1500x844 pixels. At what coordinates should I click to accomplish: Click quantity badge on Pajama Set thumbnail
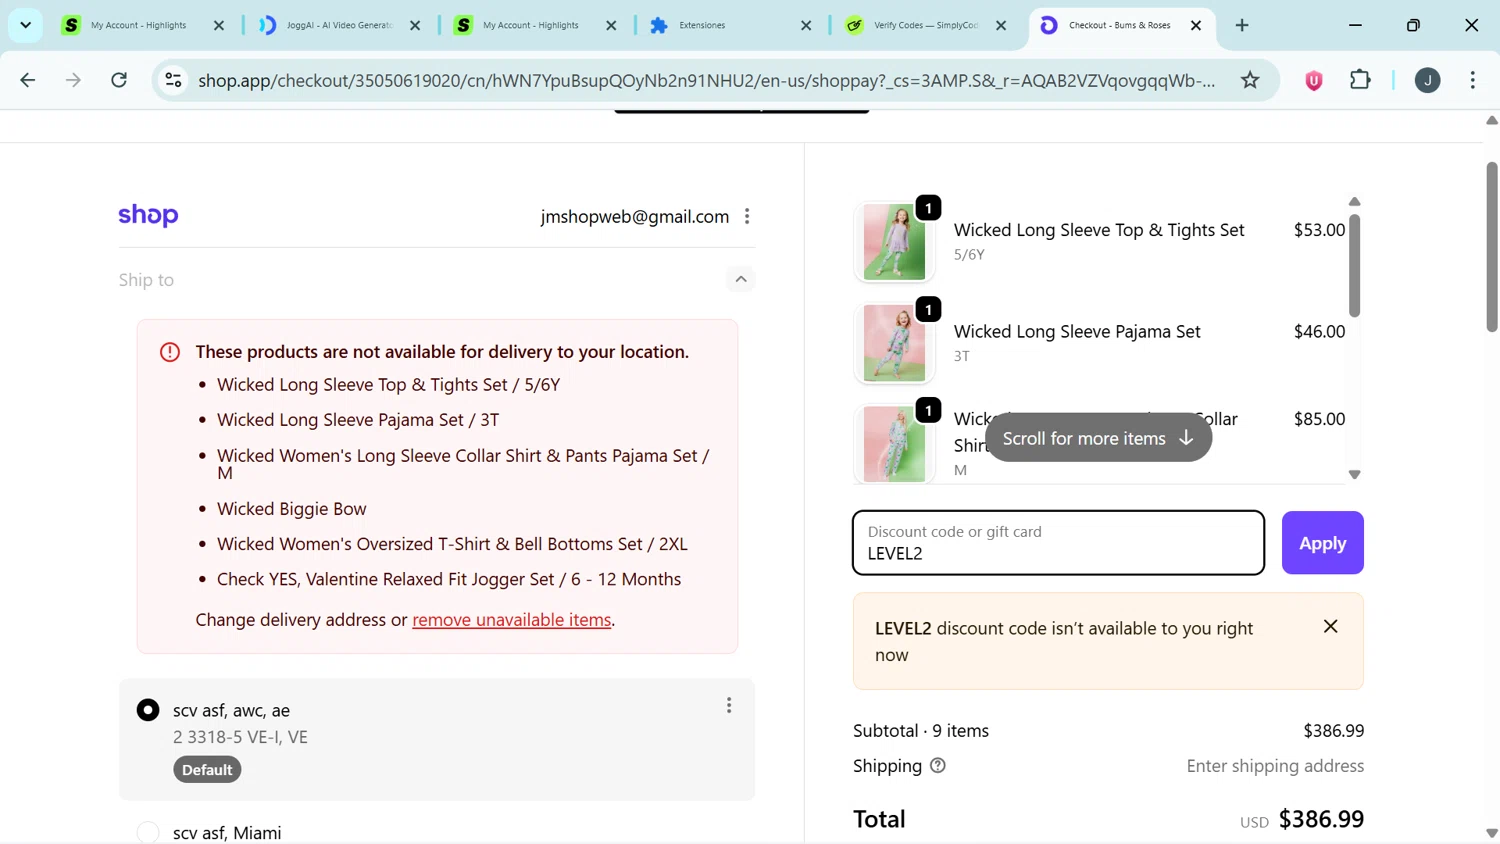(x=928, y=309)
